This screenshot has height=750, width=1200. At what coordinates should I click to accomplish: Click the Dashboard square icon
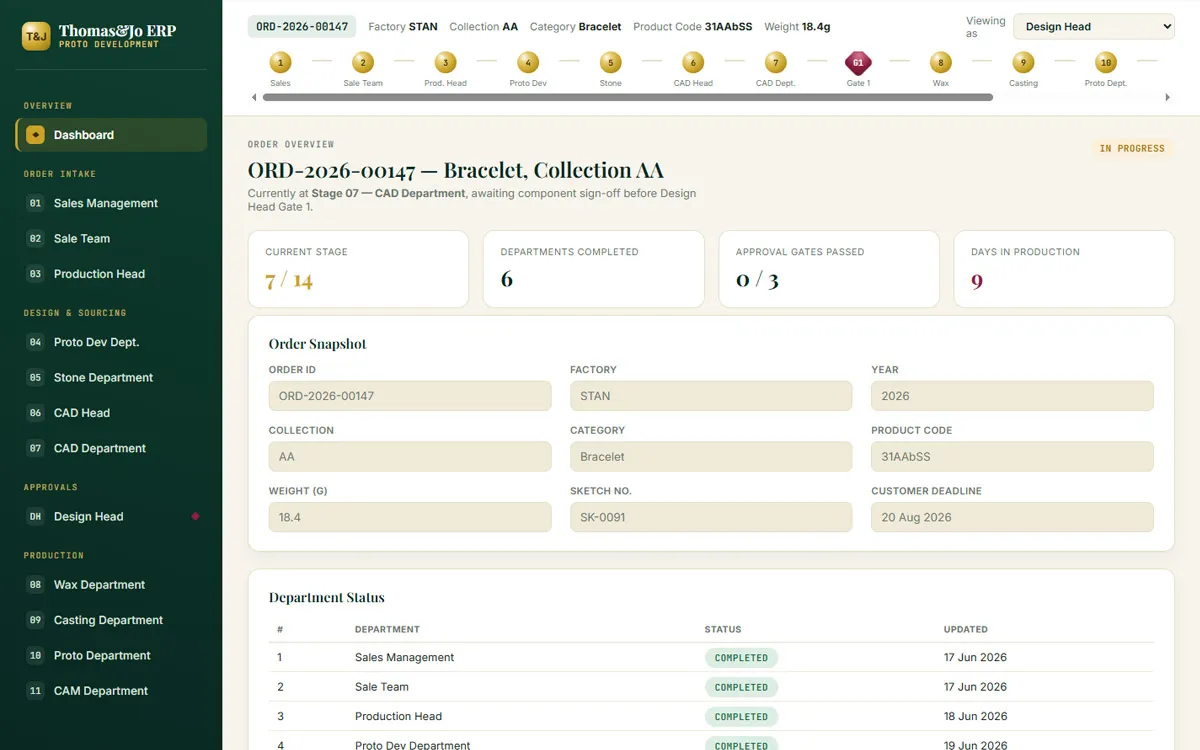(x=35, y=135)
